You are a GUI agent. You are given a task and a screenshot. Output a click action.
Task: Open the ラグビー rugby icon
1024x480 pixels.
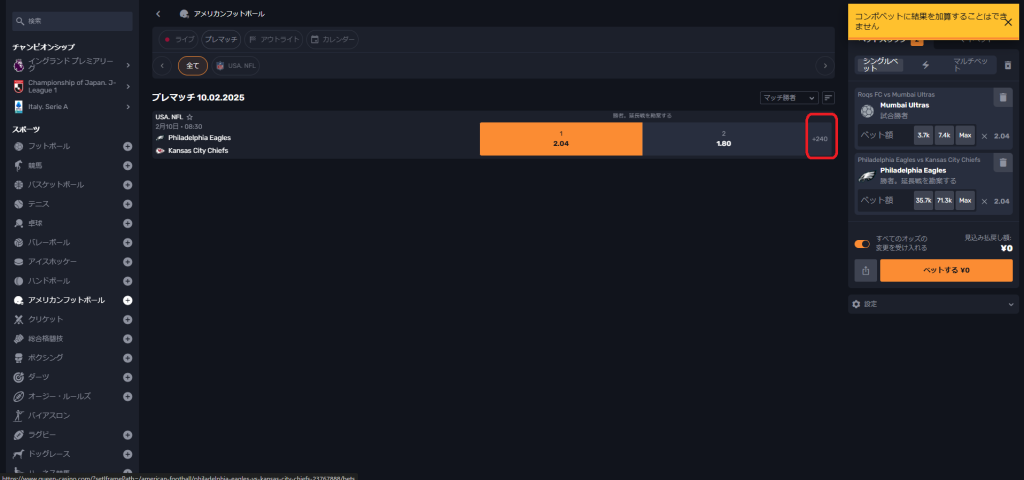click(19, 435)
